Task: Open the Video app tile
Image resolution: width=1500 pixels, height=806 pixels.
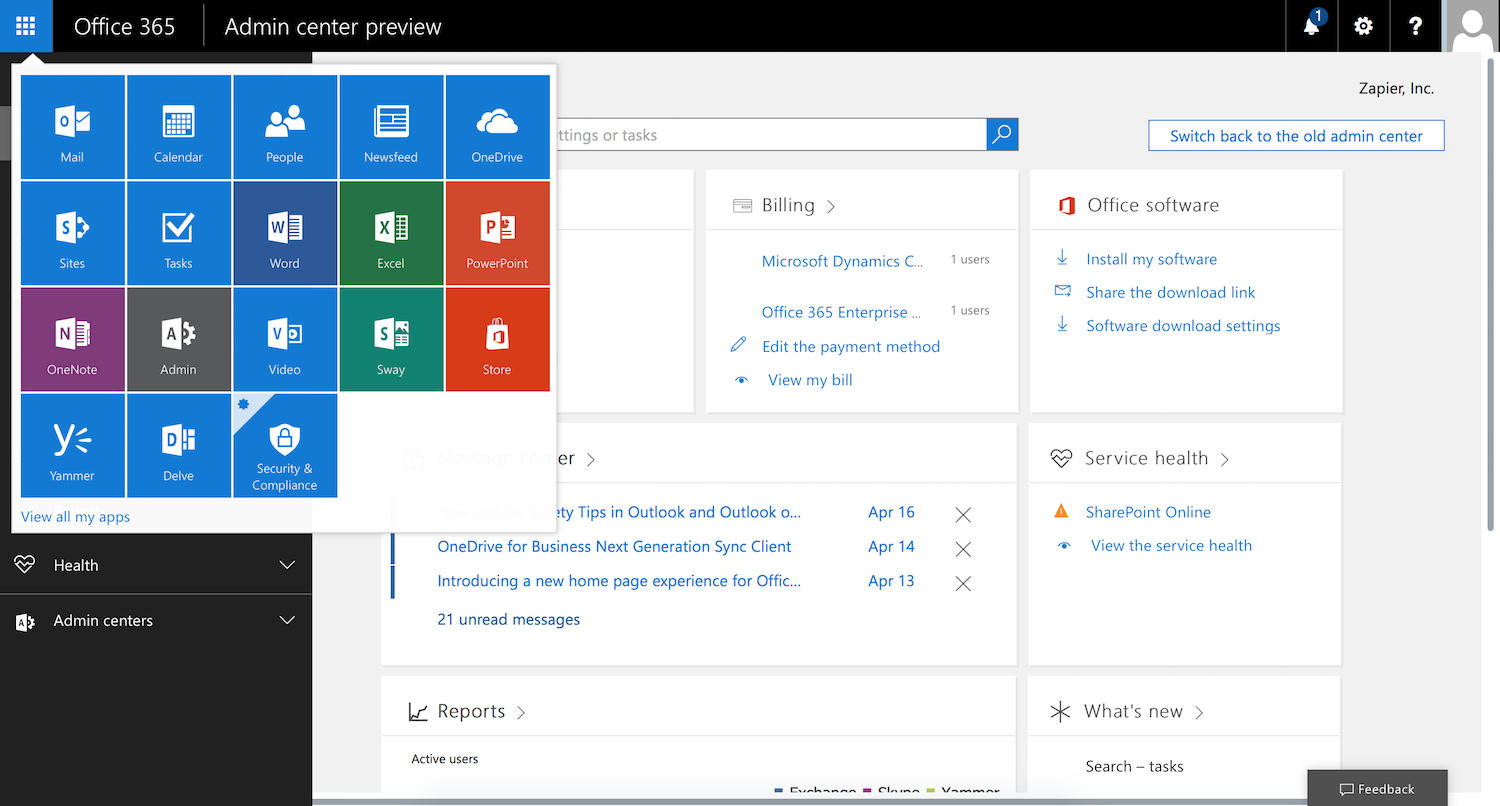Action: point(285,339)
